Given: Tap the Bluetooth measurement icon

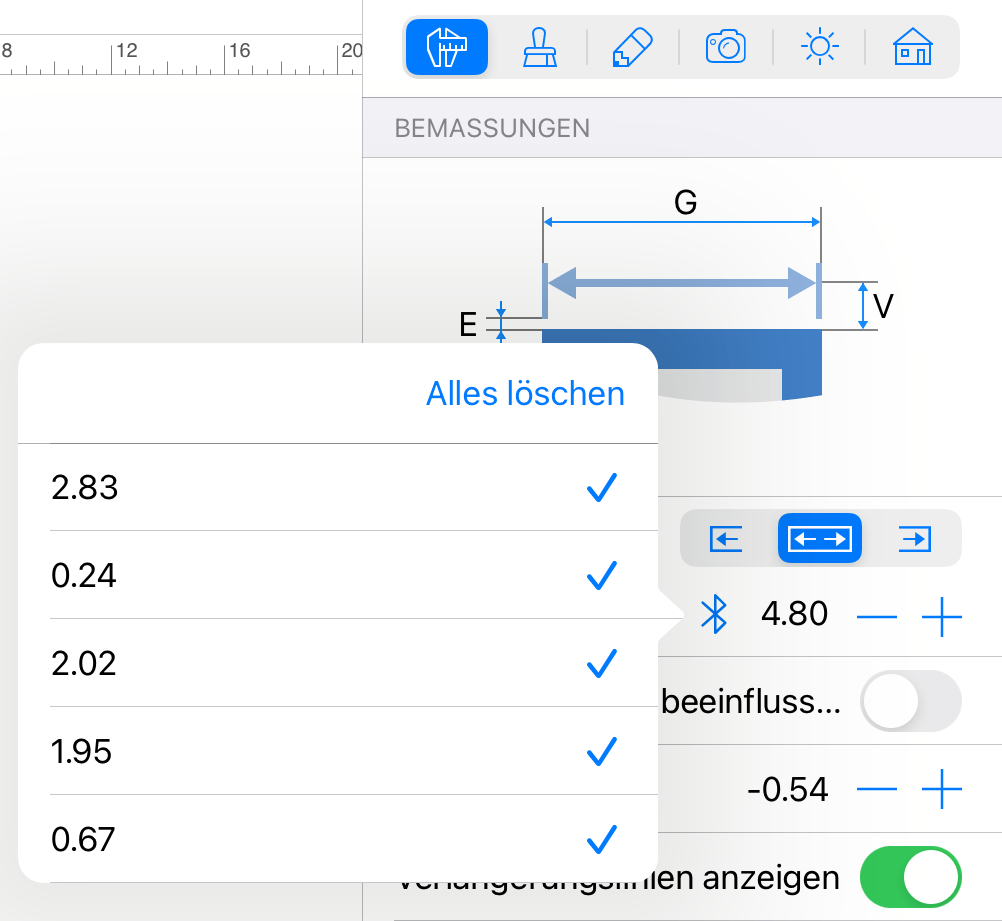Looking at the screenshot, I should point(714,614).
